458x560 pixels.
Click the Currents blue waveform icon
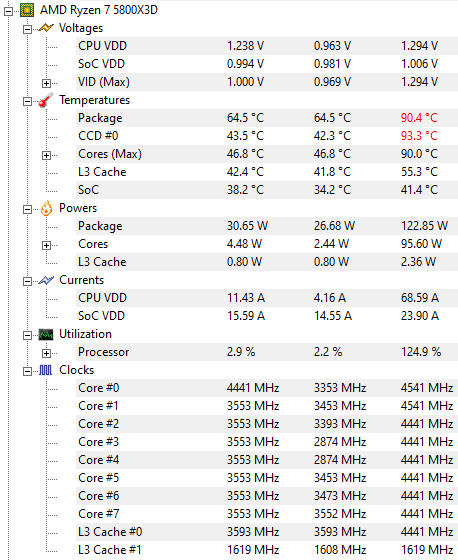point(46,280)
